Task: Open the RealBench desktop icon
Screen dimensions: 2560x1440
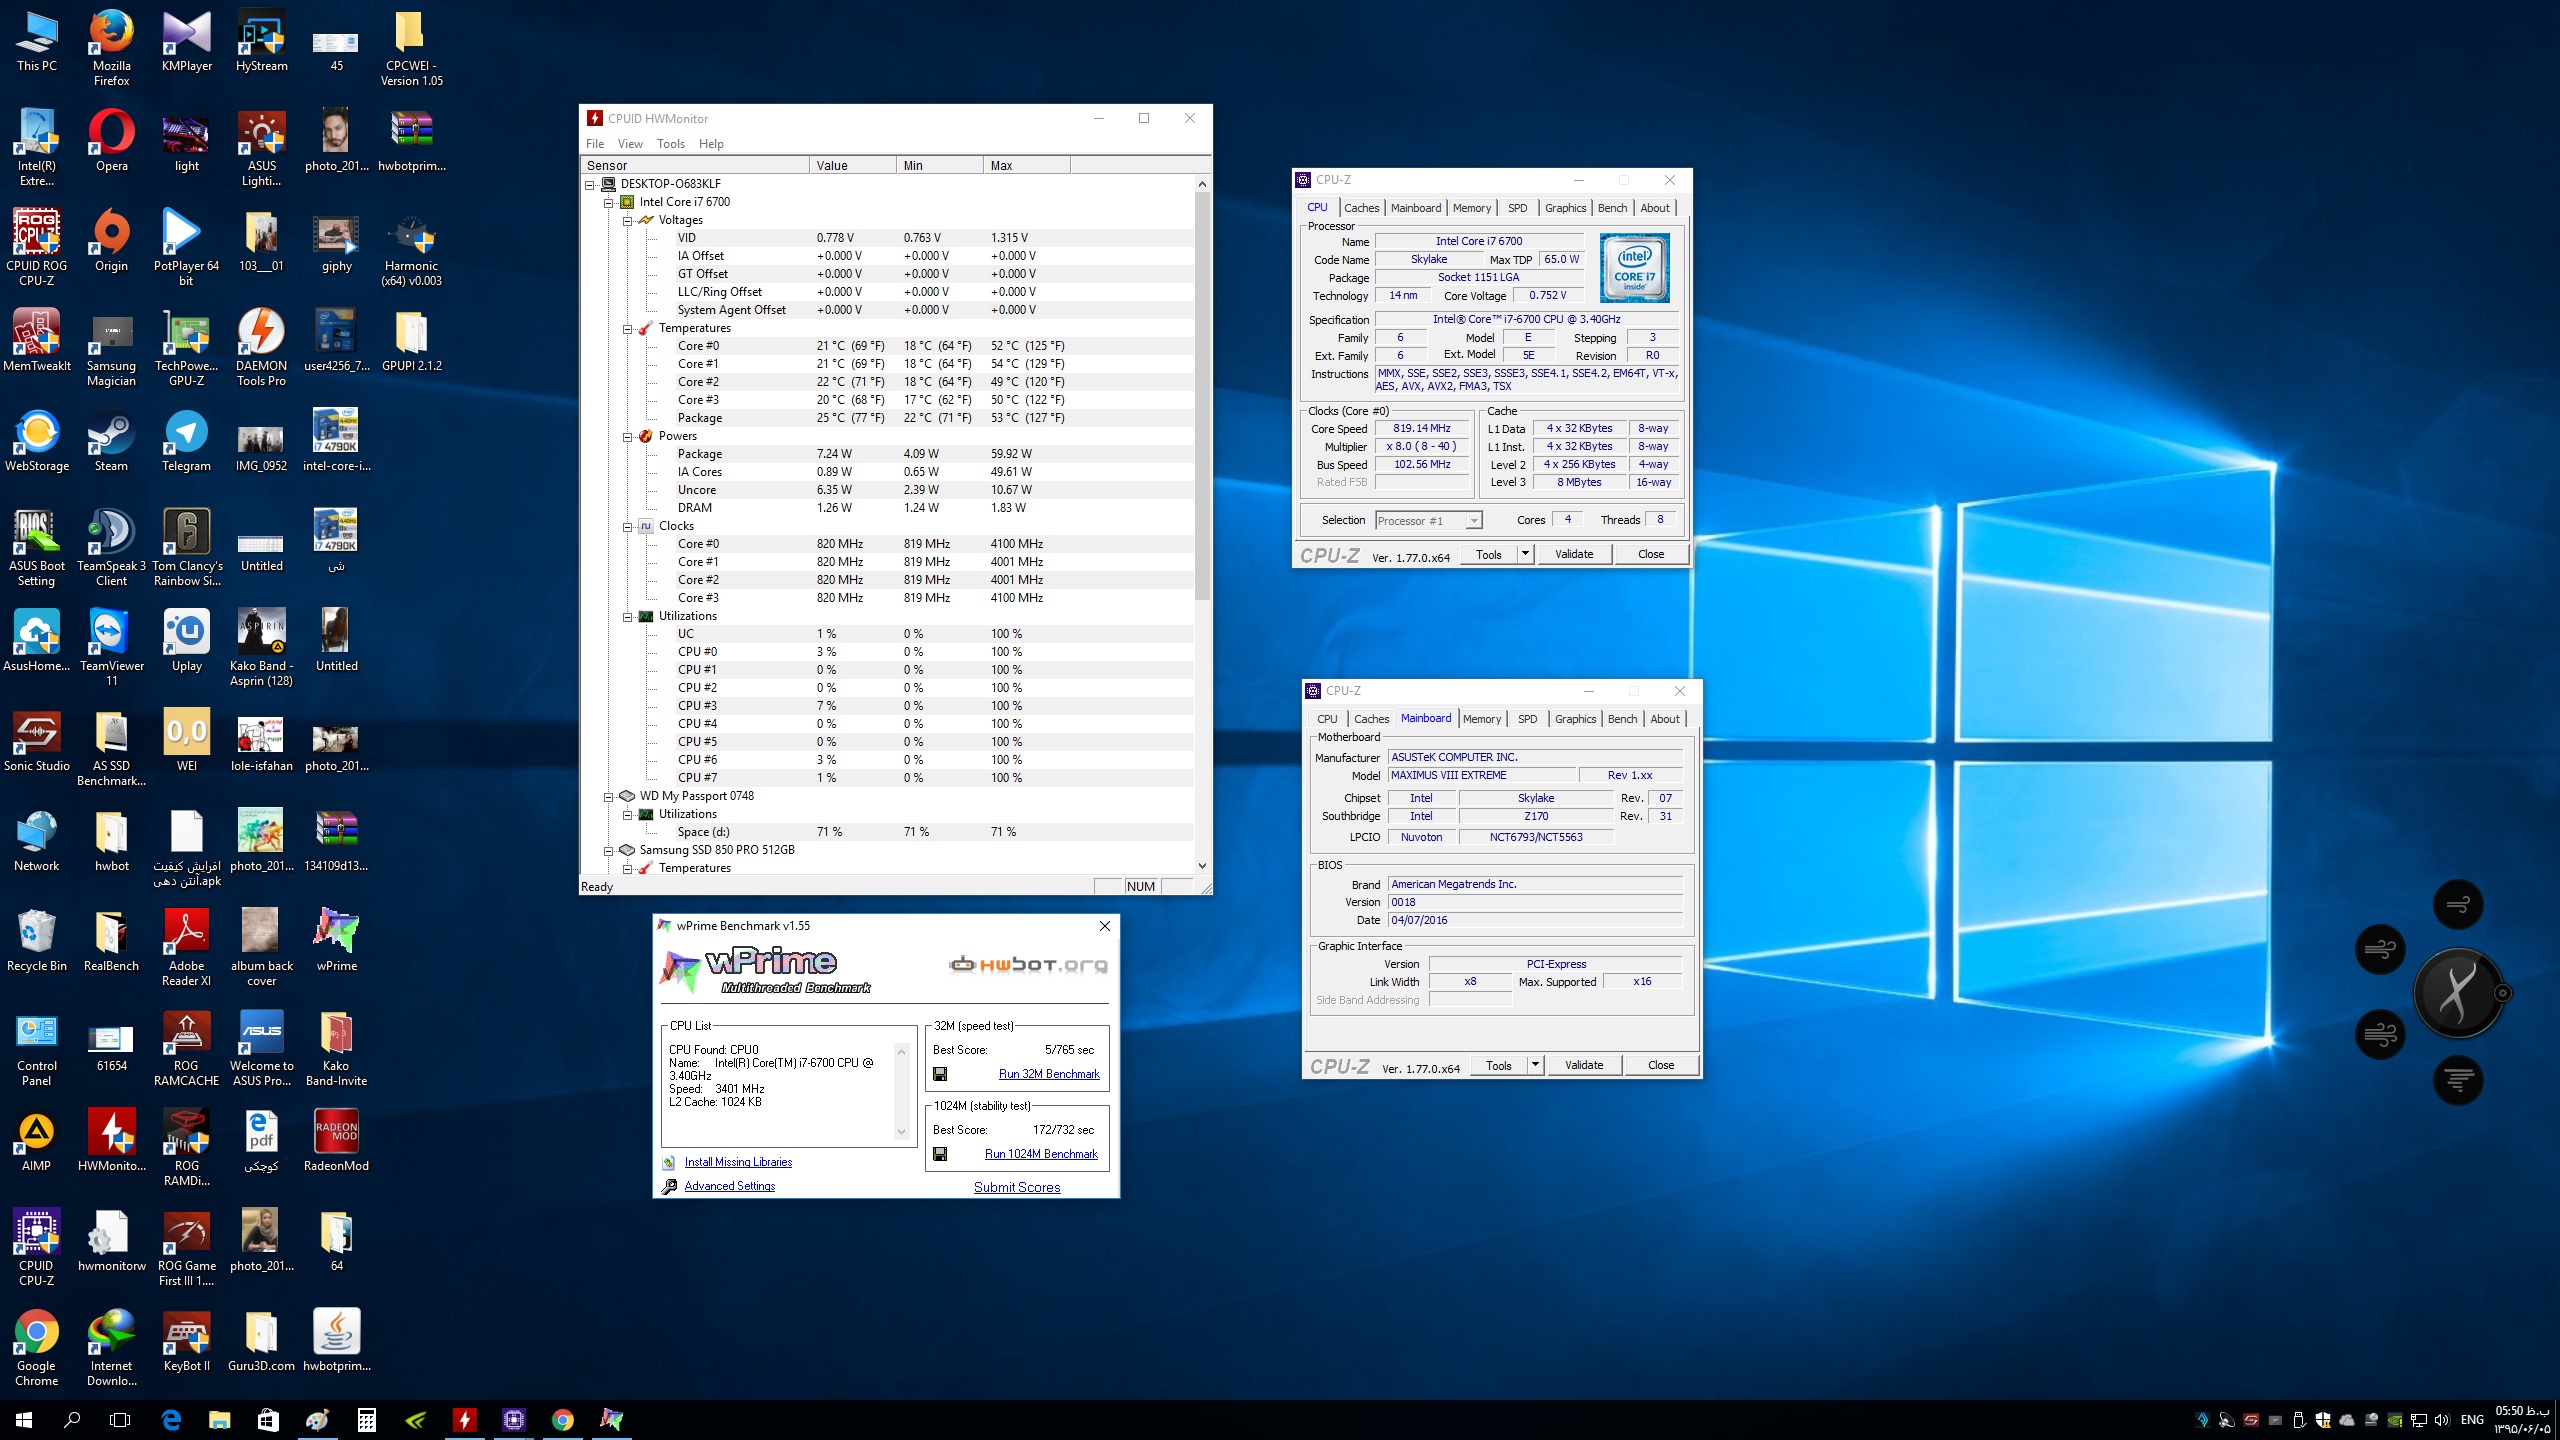Action: click(111, 941)
